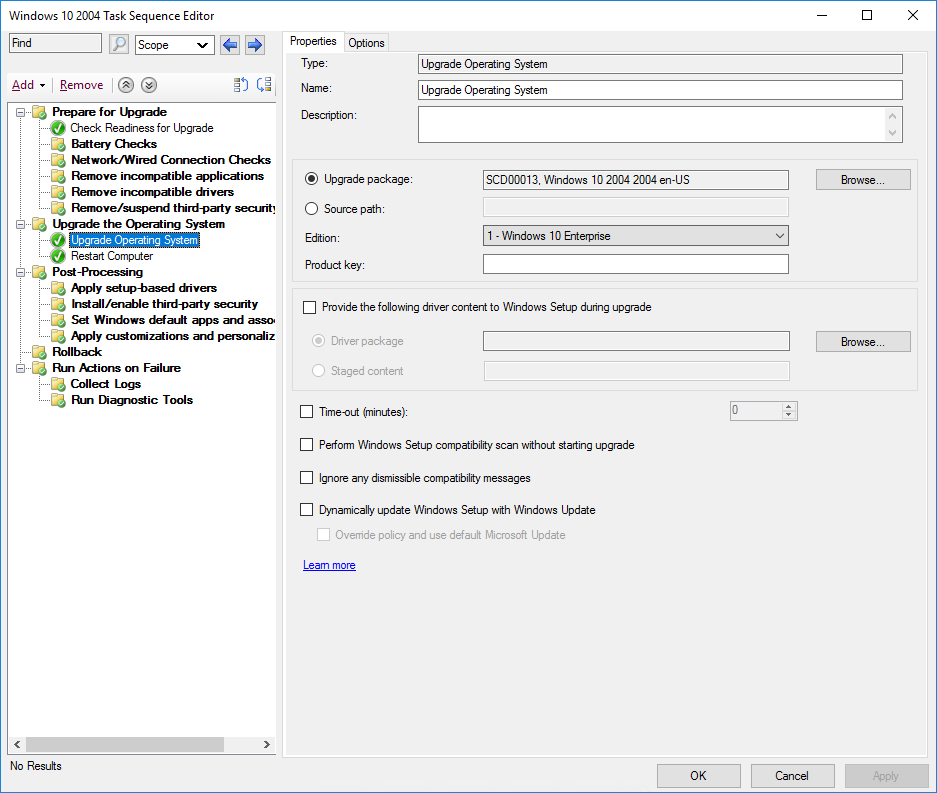Go to next search result arrow

tap(255, 45)
